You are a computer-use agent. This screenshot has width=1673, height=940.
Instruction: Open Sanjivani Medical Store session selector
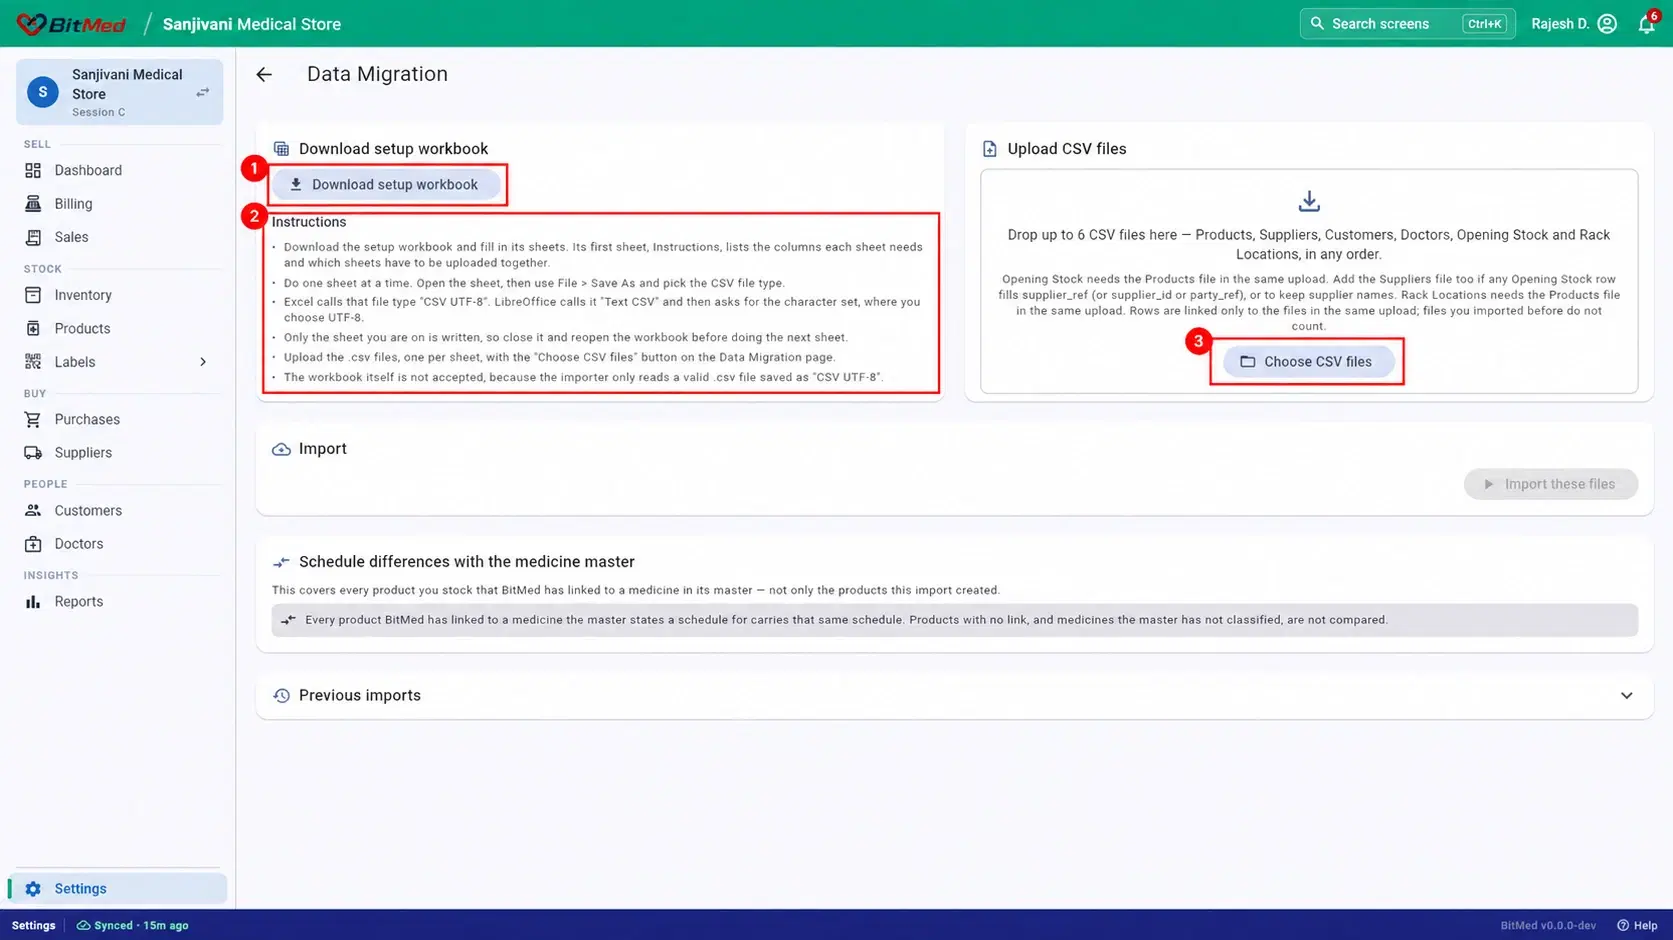pyautogui.click(x=119, y=92)
